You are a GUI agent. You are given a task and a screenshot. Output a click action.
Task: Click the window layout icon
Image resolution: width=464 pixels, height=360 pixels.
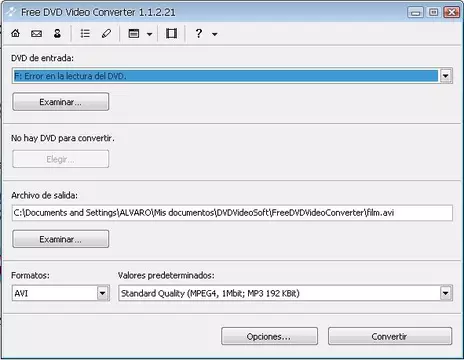point(134,33)
